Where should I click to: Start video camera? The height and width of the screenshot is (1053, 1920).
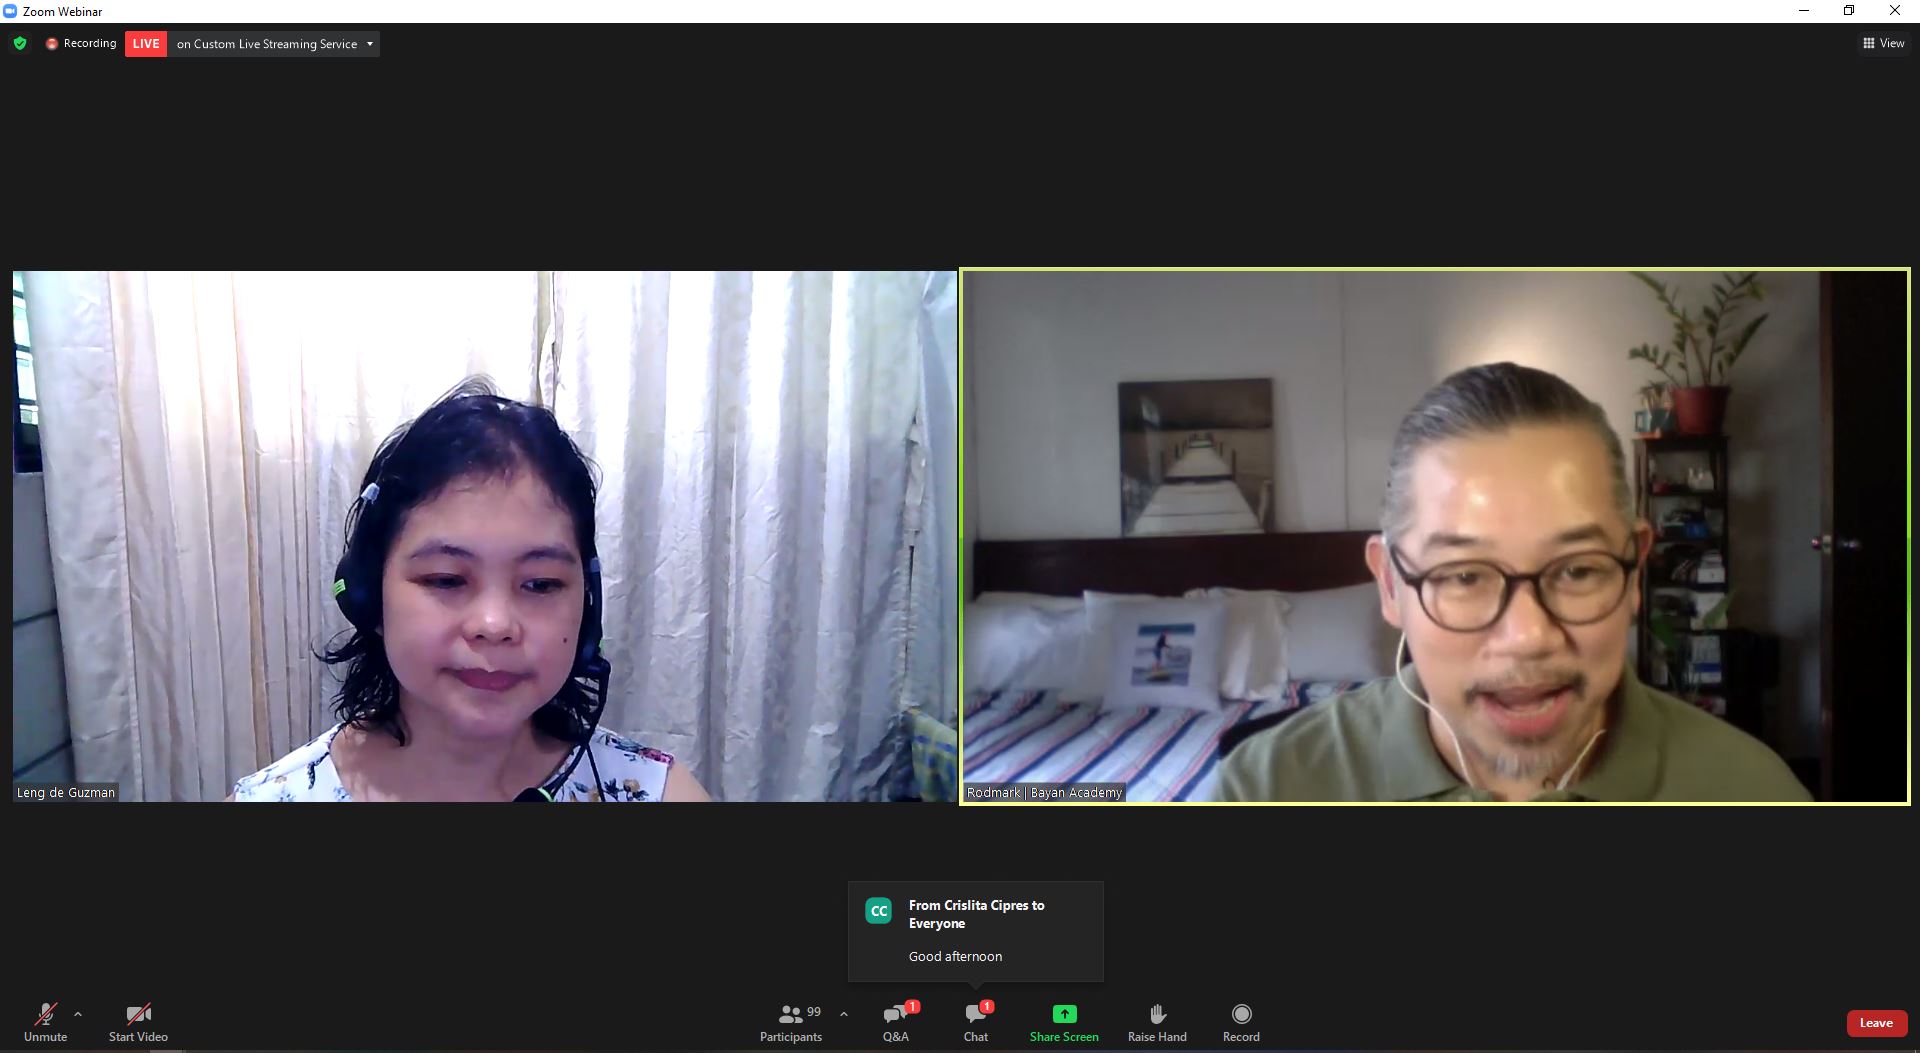(138, 1022)
